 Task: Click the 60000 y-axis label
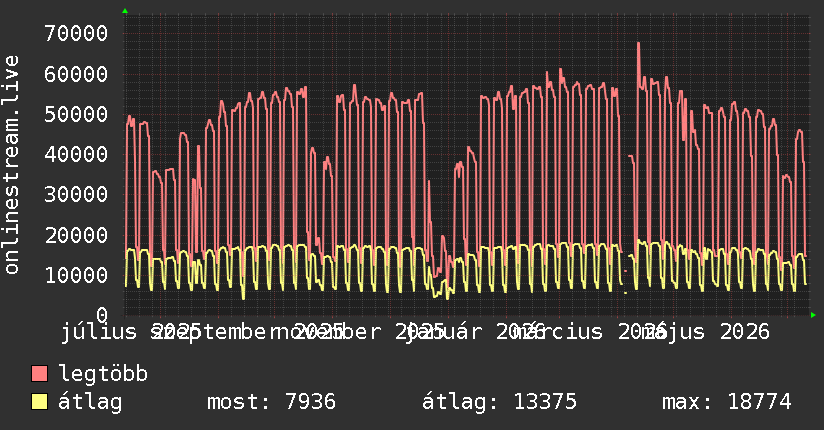click(76, 74)
